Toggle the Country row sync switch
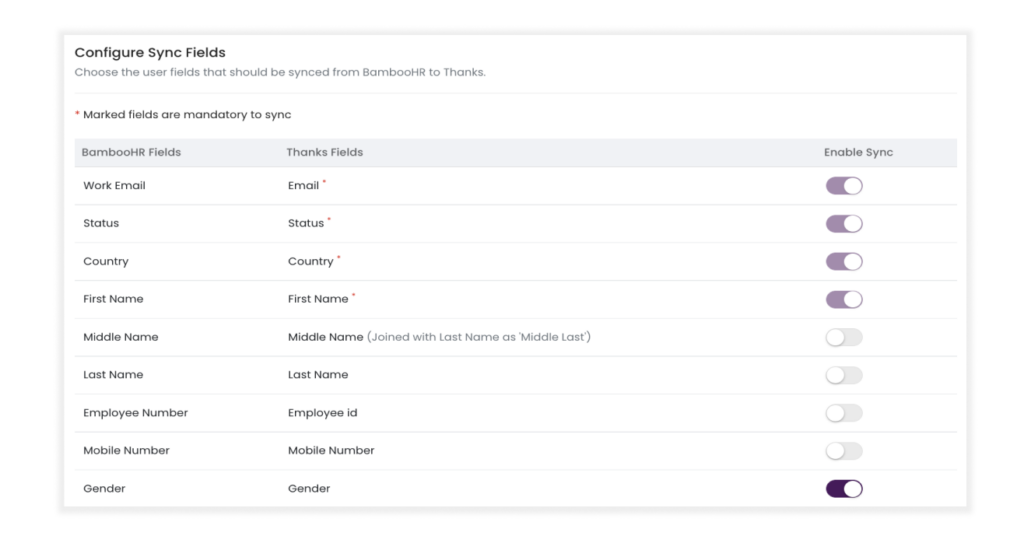 843,262
